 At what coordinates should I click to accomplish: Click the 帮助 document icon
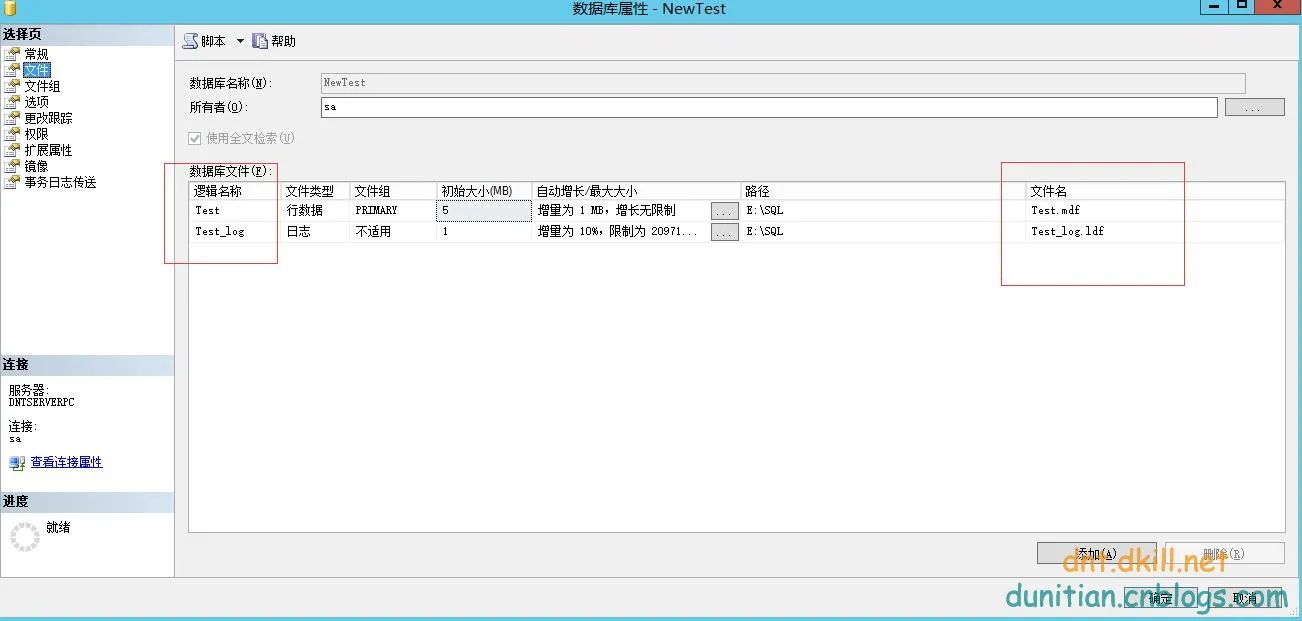point(260,41)
